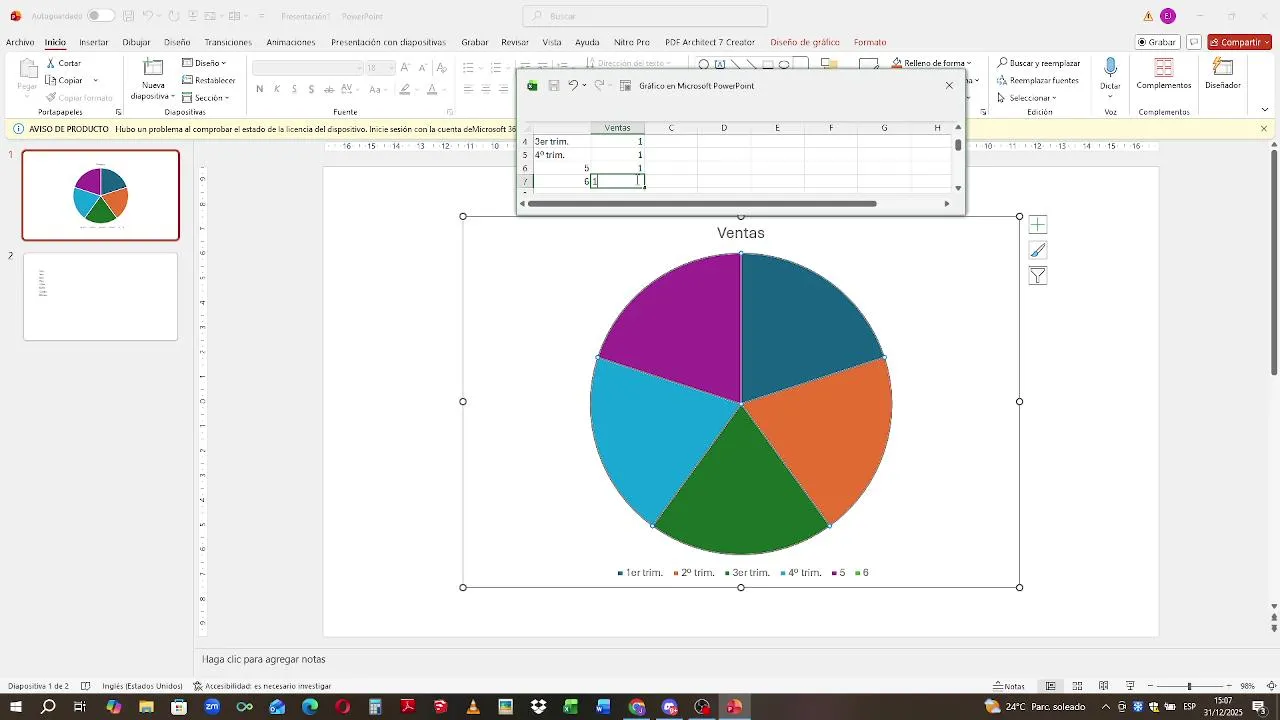Click the Buscar search box
The width and height of the screenshot is (1280, 720).
pyautogui.click(x=645, y=16)
